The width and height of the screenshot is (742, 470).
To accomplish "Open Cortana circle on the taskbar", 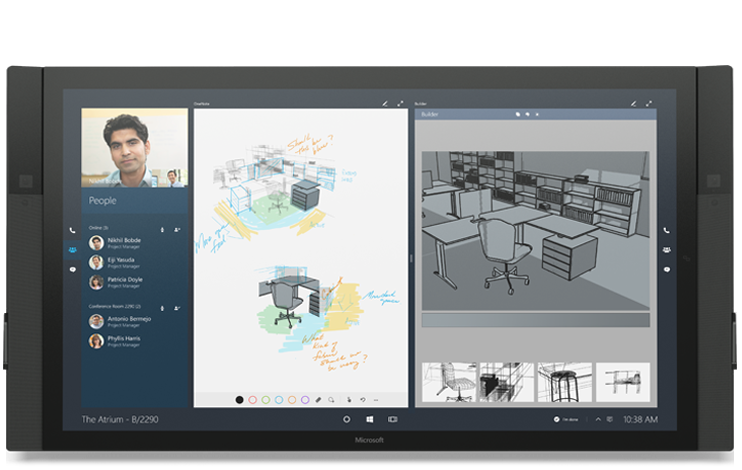I will pyautogui.click(x=346, y=420).
